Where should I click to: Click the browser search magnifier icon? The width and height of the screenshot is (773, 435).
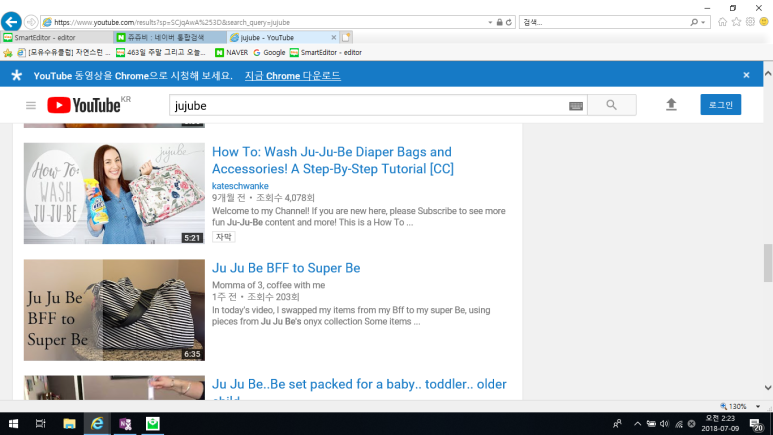coord(694,22)
